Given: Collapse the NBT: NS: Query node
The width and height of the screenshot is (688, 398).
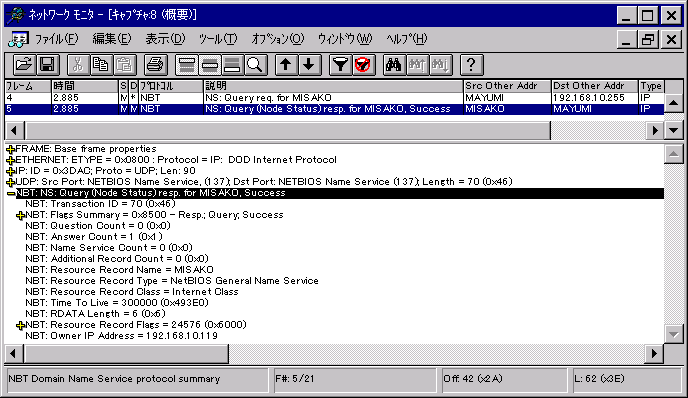Looking at the screenshot, I should 11,194.
